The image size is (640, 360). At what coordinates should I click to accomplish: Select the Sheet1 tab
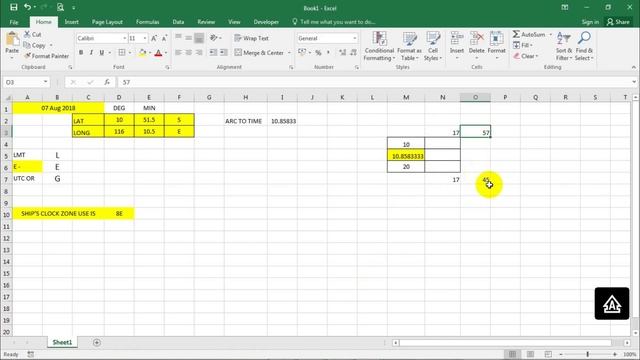point(62,342)
